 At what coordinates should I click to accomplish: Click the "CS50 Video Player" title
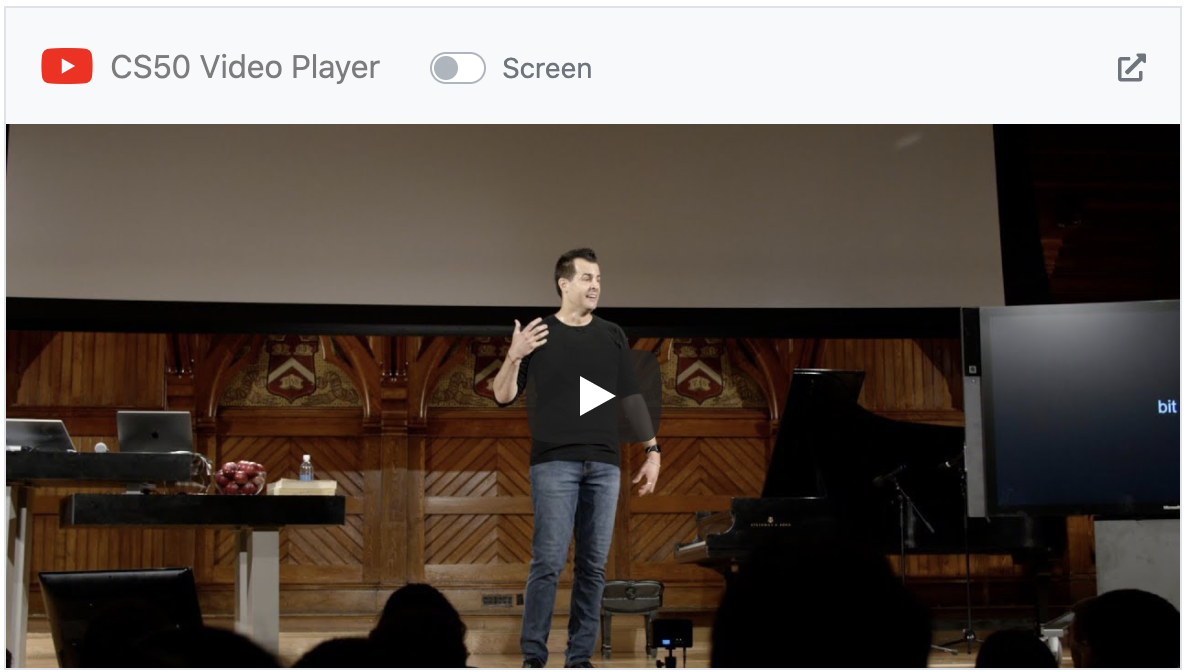pos(245,67)
